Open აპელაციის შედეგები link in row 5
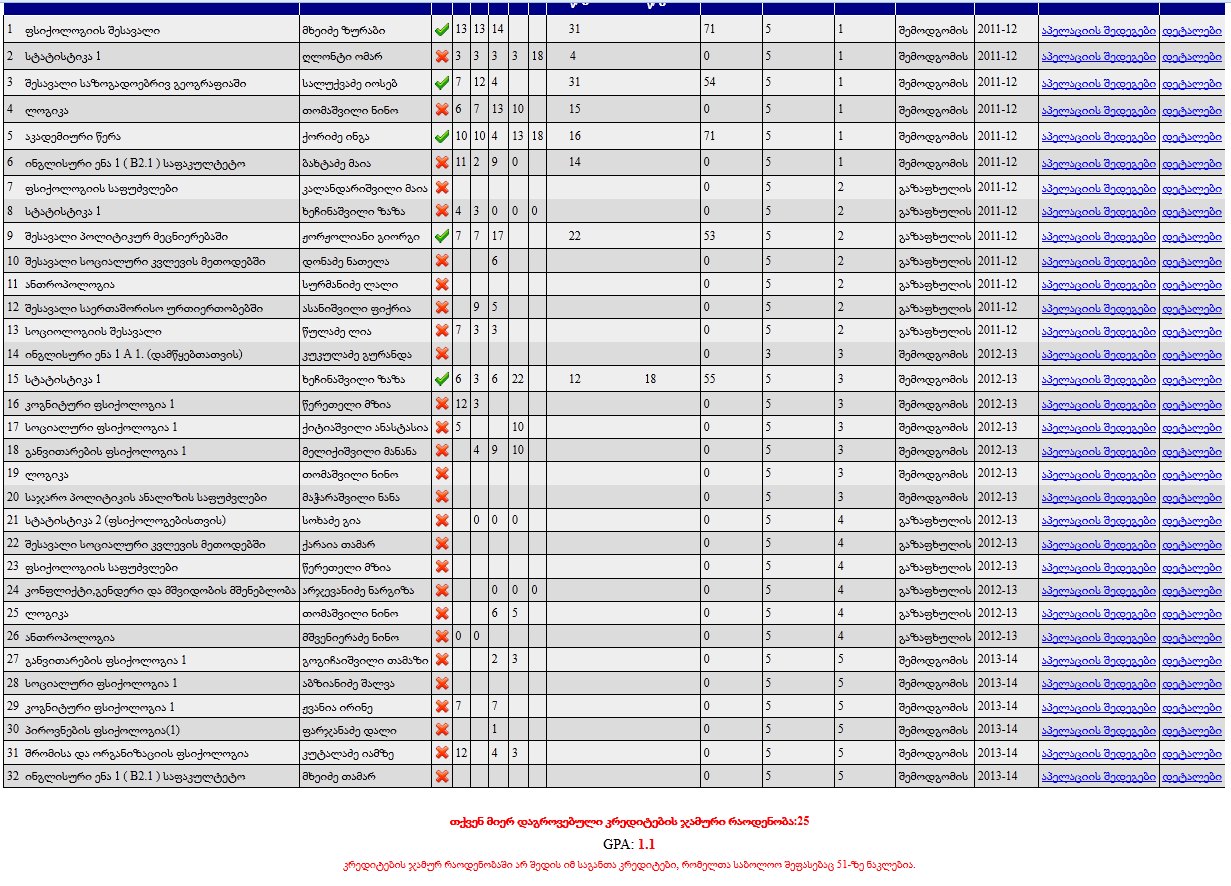This screenshot has height=886, width=1231. tap(1098, 136)
